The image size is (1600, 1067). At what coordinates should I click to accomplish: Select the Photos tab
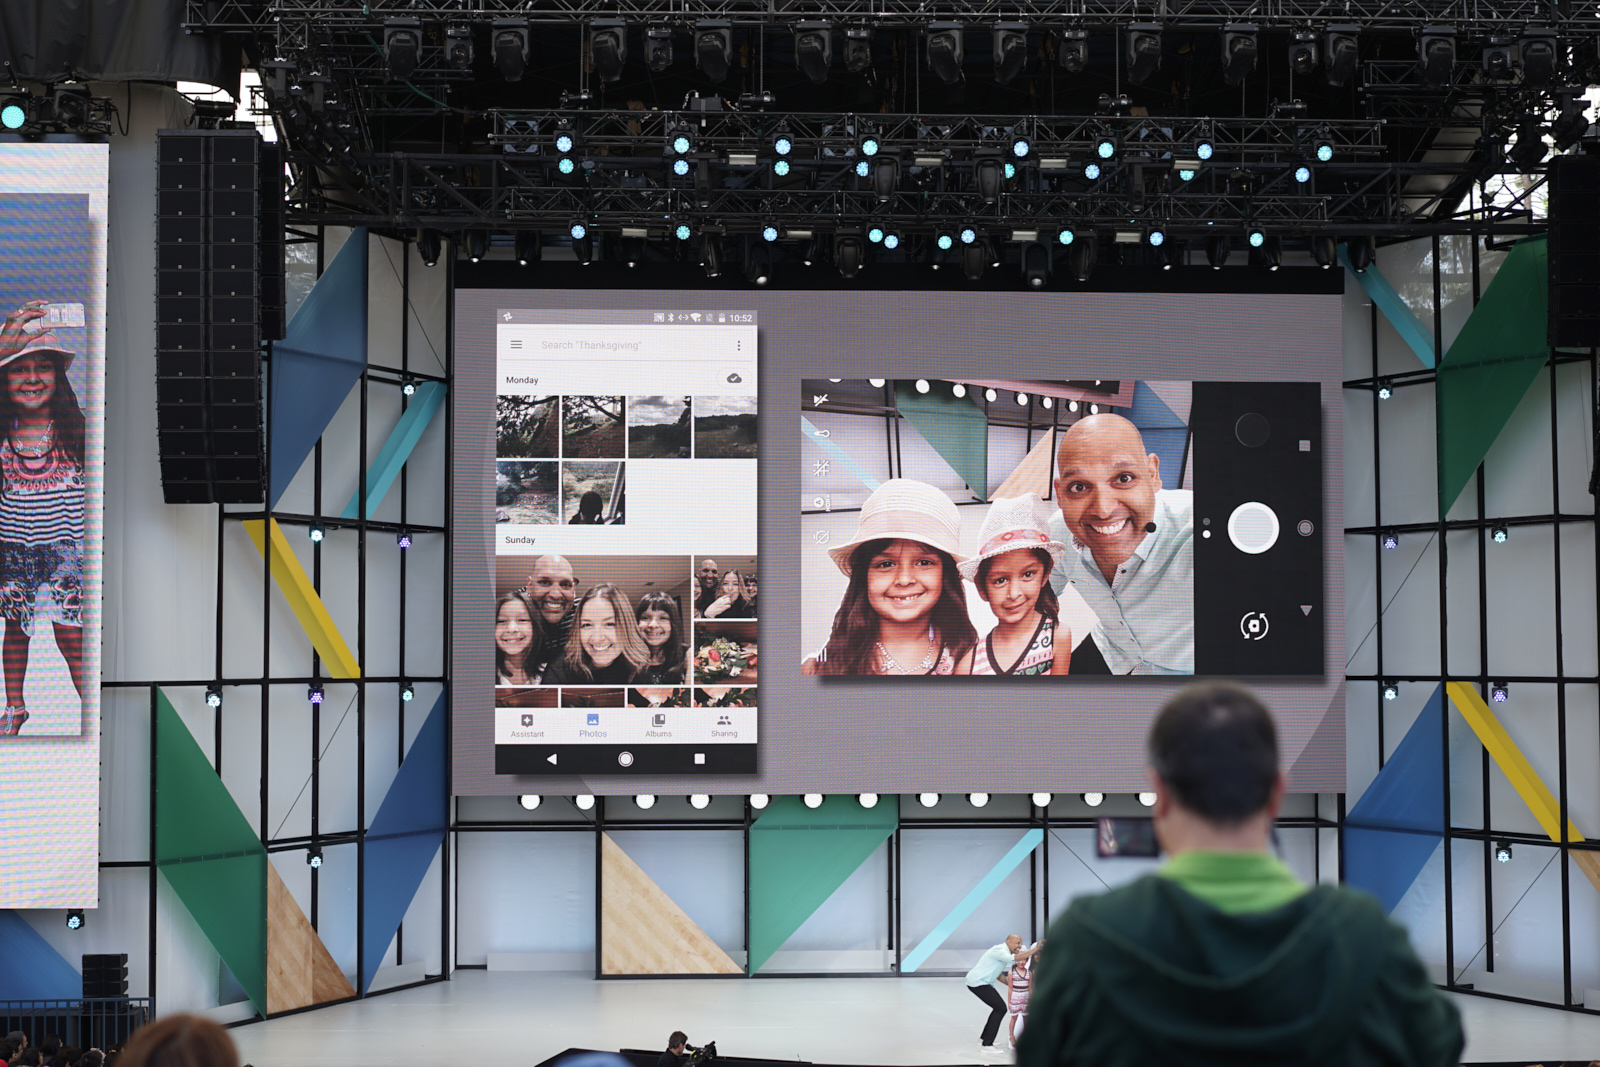pyautogui.click(x=592, y=726)
